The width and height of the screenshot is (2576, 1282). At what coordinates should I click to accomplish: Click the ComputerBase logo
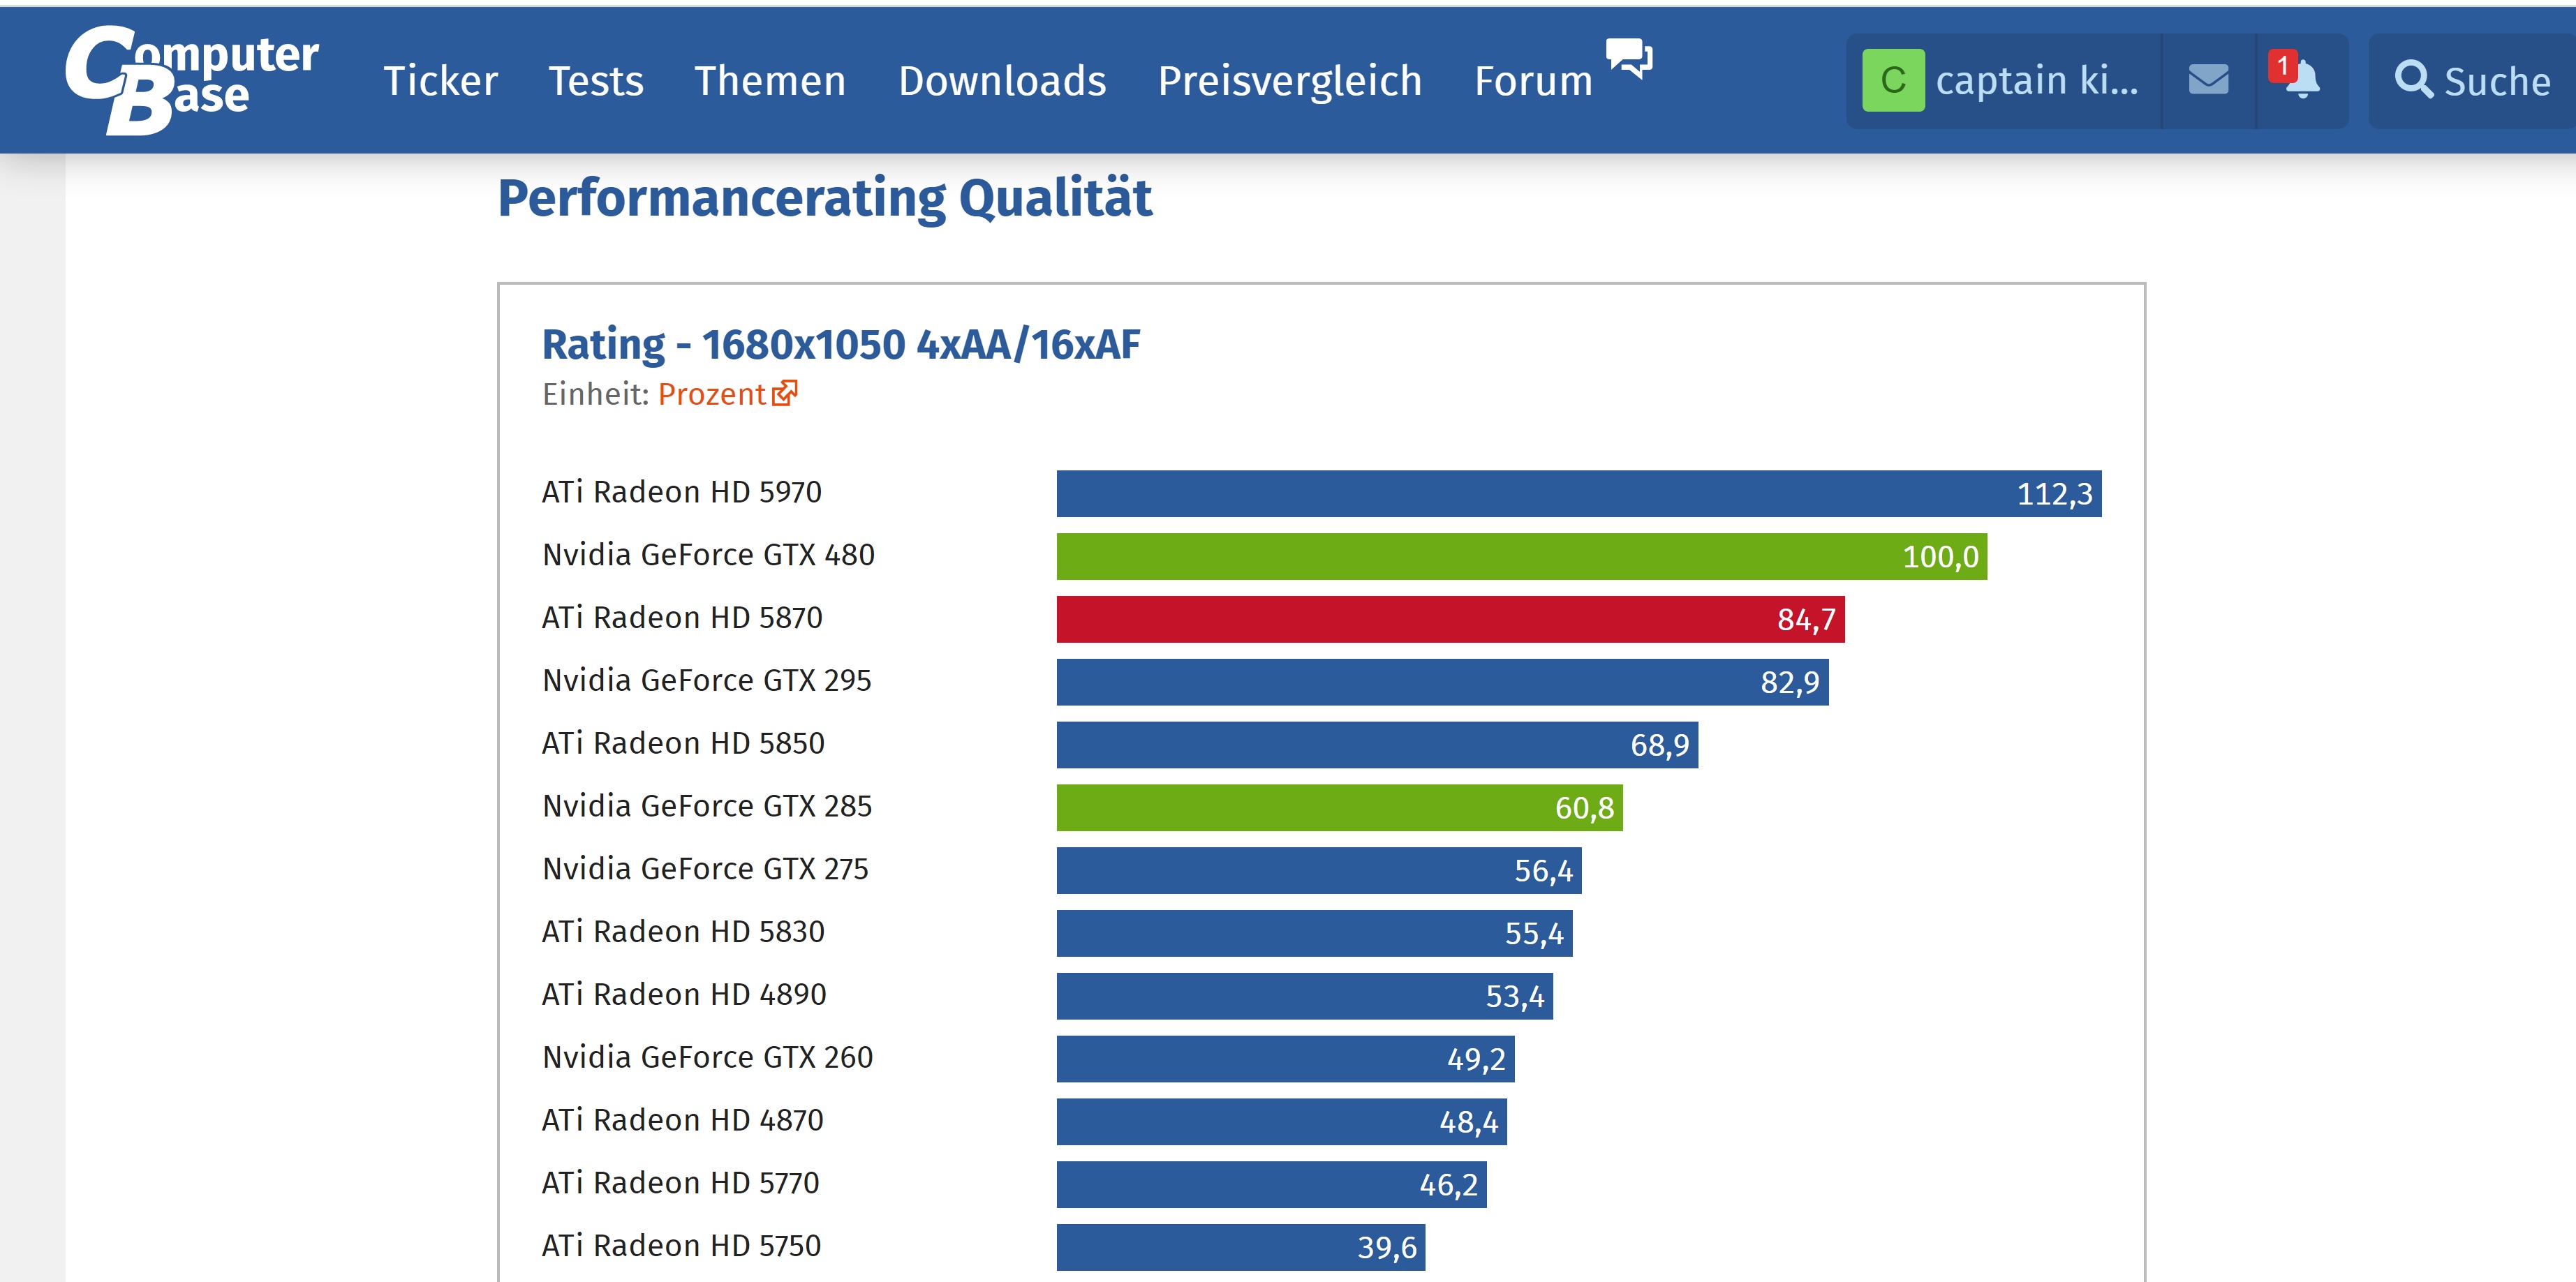(x=191, y=80)
